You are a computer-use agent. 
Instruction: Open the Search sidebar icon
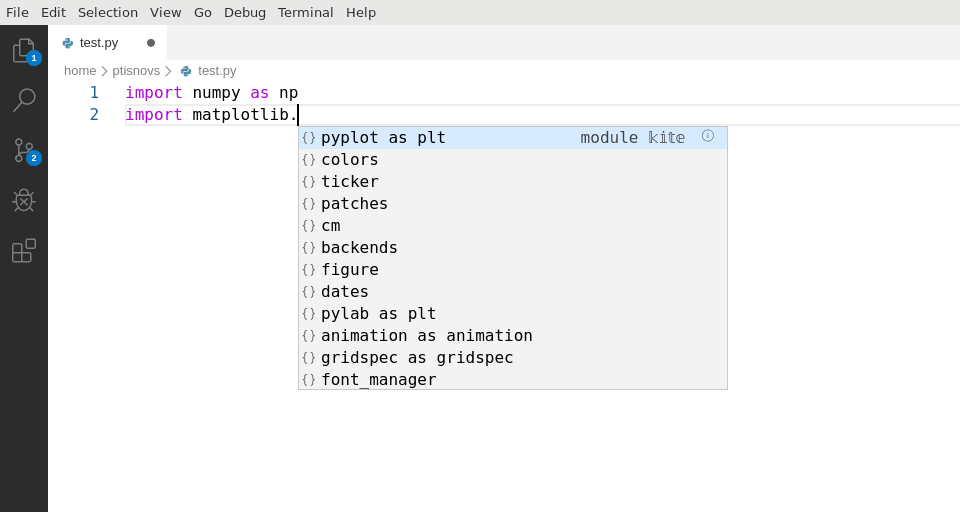tap(24, 100)
